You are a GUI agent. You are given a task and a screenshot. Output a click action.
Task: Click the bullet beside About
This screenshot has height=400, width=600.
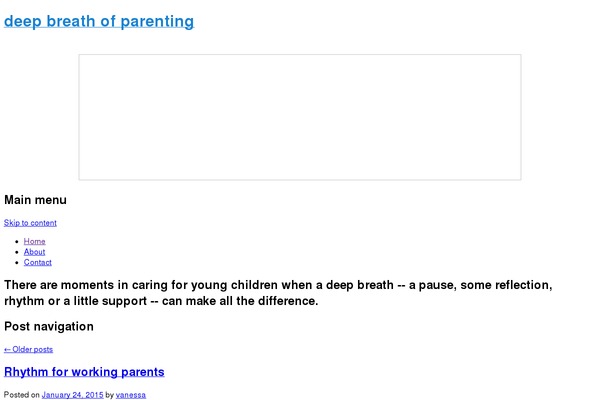pos(18,252)
